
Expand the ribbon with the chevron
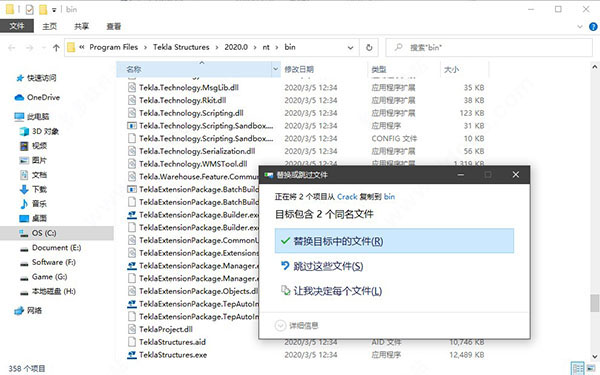(580, 26)
